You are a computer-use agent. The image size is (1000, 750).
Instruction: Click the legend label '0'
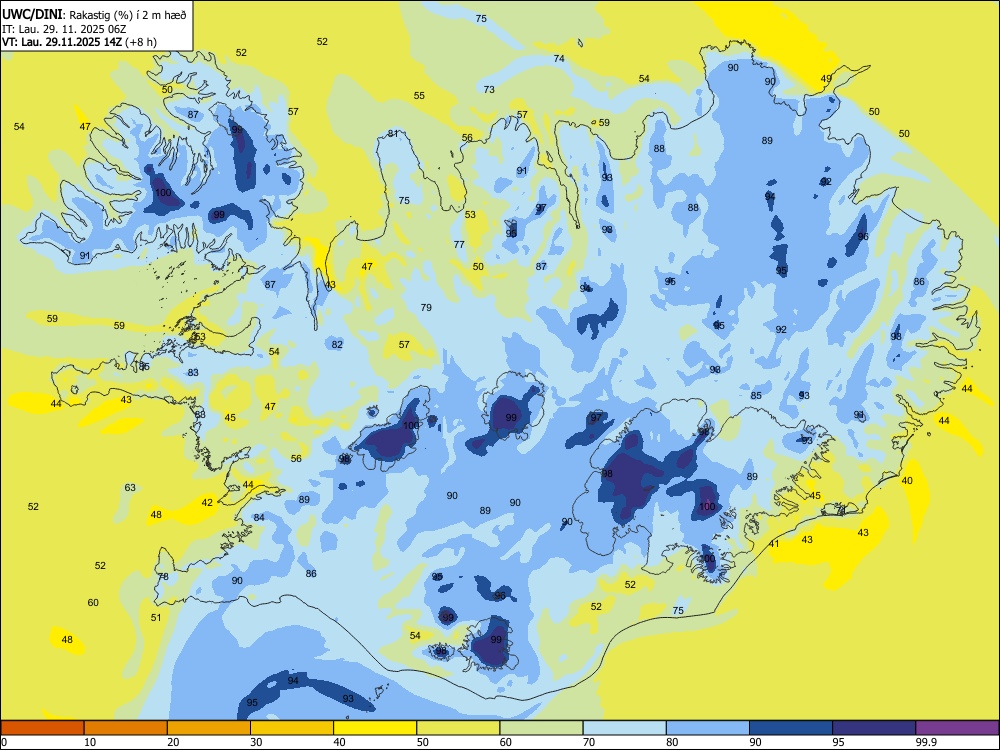pos(4,742)
